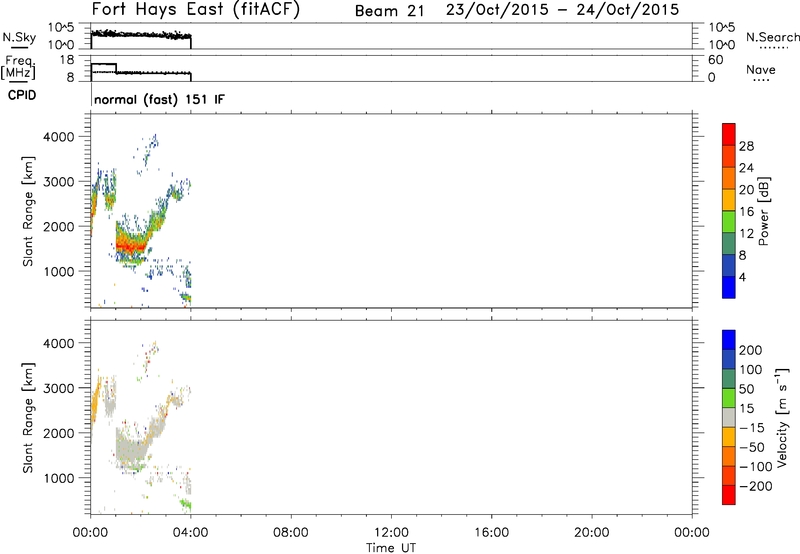The height and width of the screenshot is (554, 800).
Task: Click the gray −15 to 15 velocity color bar segment
Action: coord(729,417)
